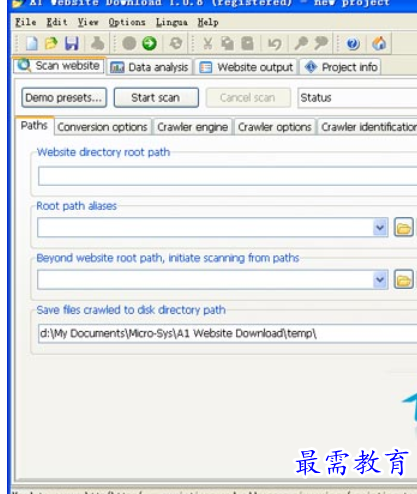Click the Status field
This screenshot has height=494, width=417.
tap(357, 98)
